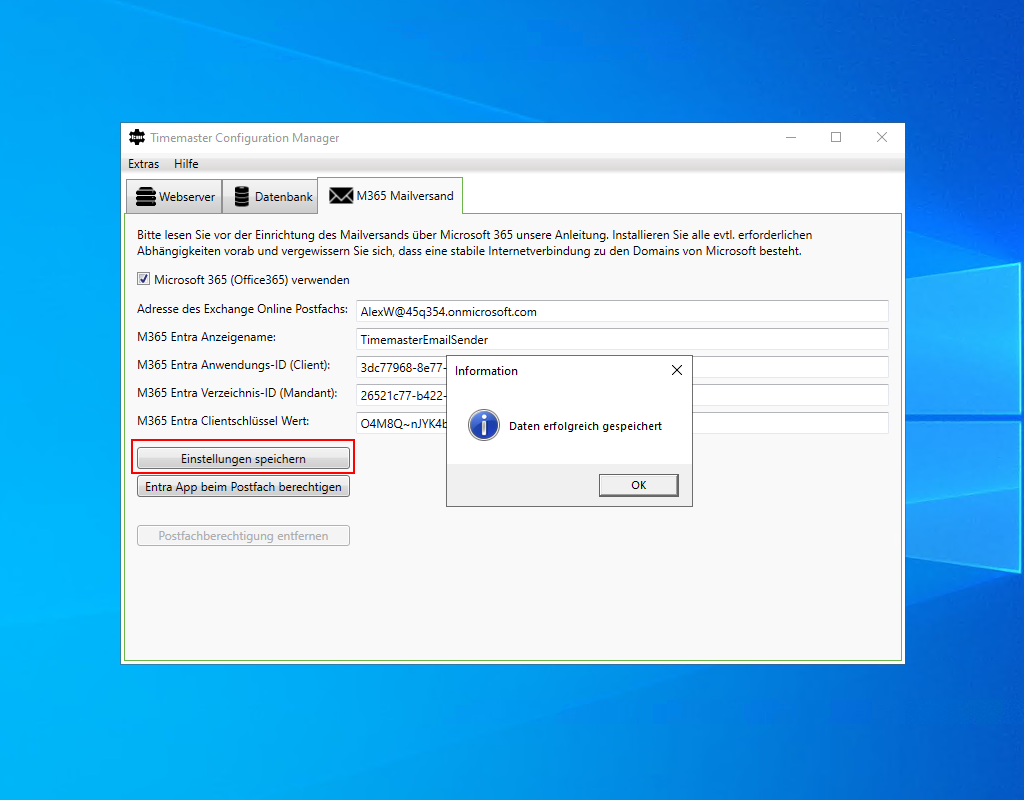1024x800 pixels.
Task: Click into the Entra Anwendungs-ID (Client) field
Action: coord(400,367)
